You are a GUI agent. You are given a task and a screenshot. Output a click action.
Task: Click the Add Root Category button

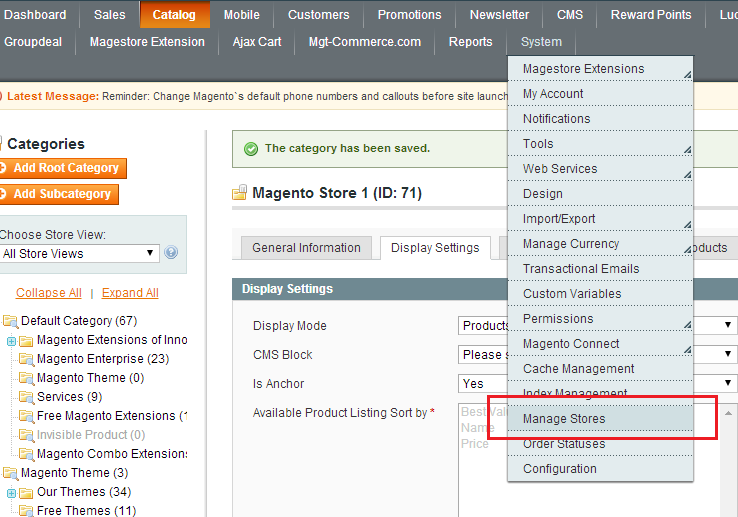point(63,168)
